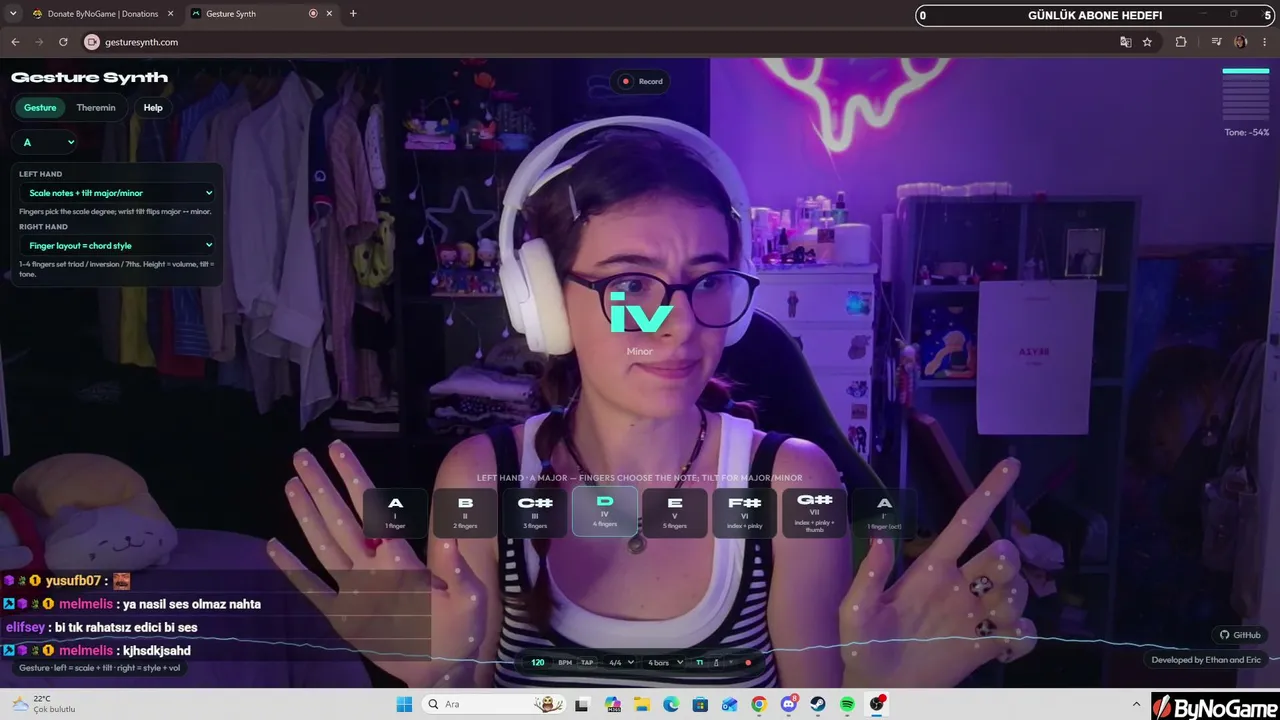
Task: Open Task View on the taskbar
Action: click(x=582, y=704)
